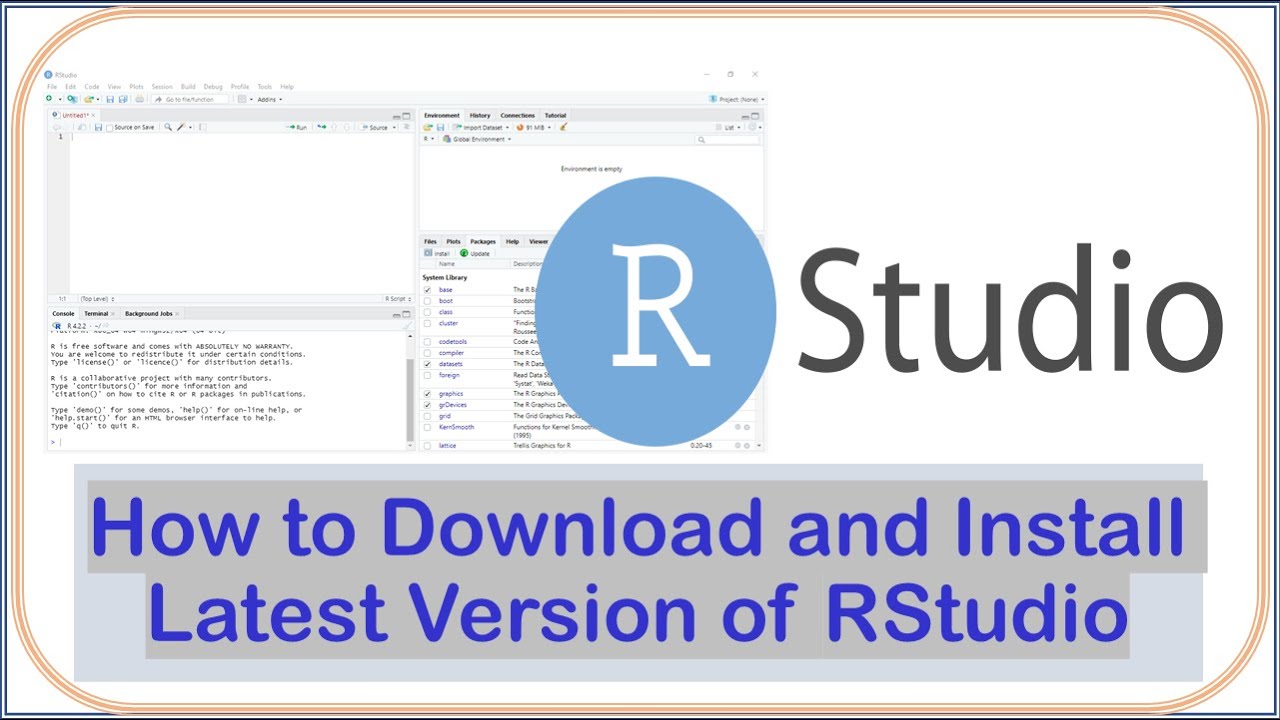Click the save workspace icon in Environment
The image size is (1280, 720).
pos(440,127)
